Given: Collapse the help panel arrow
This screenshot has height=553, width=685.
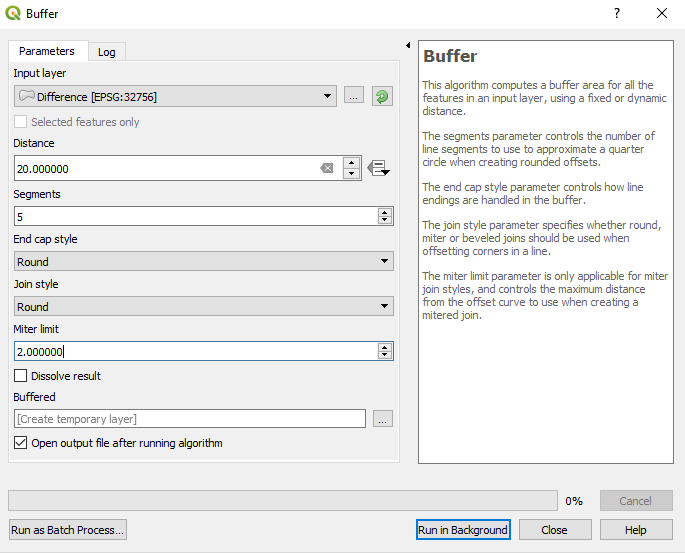Looking at the screenshot, I should coord(408,45).
